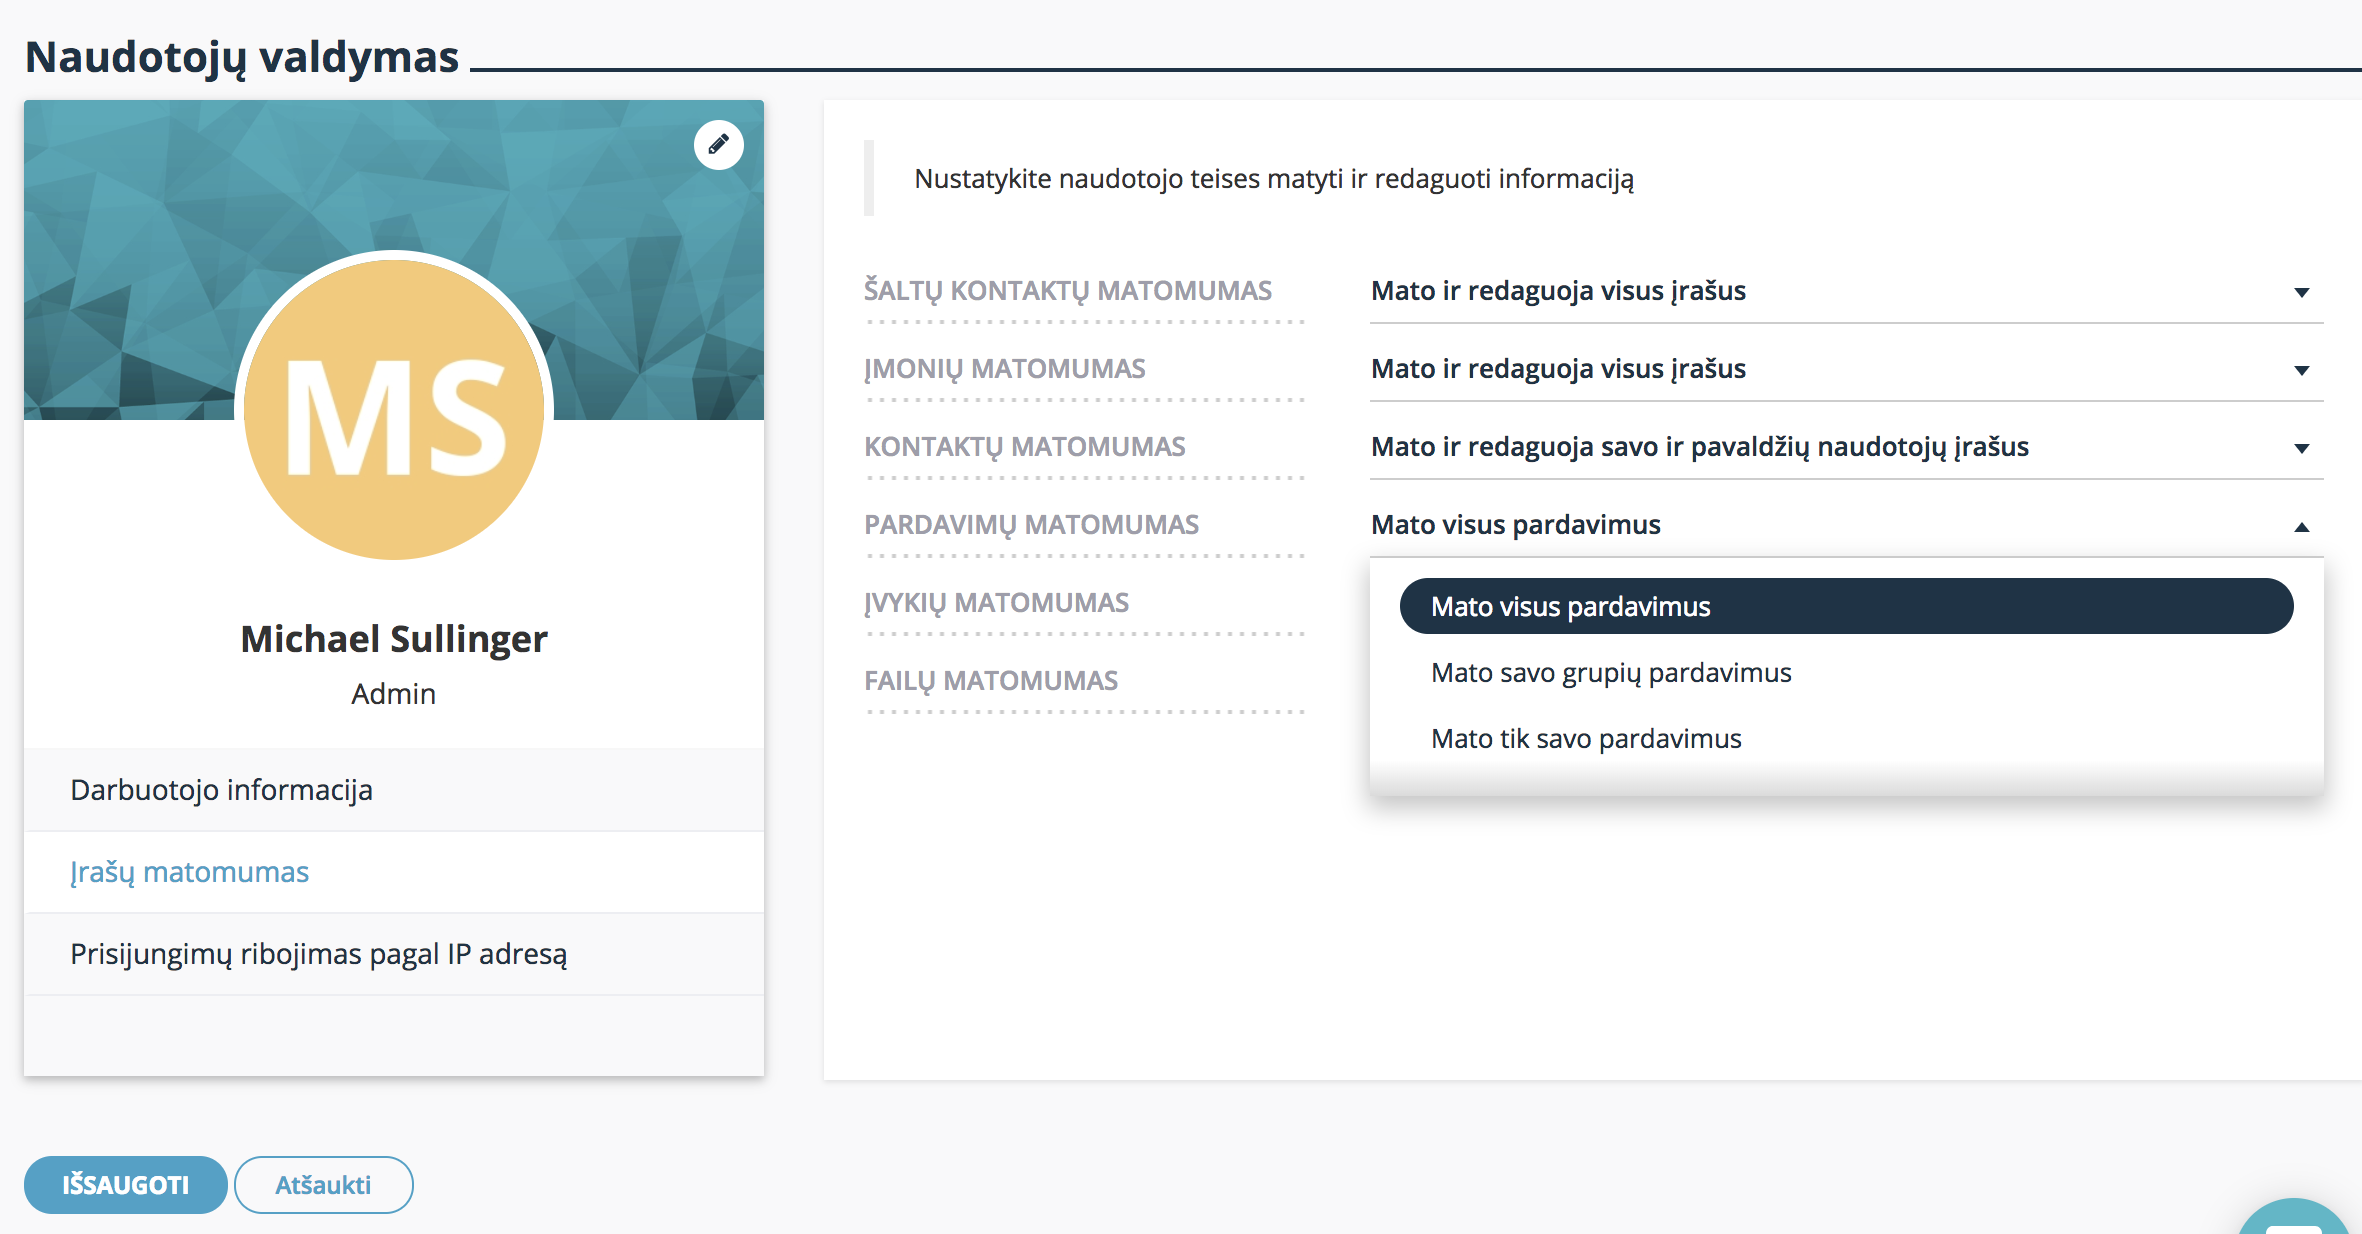
Task: Click KONTAKTŲ MATOMUMAS label
Action: point(1025,447)
